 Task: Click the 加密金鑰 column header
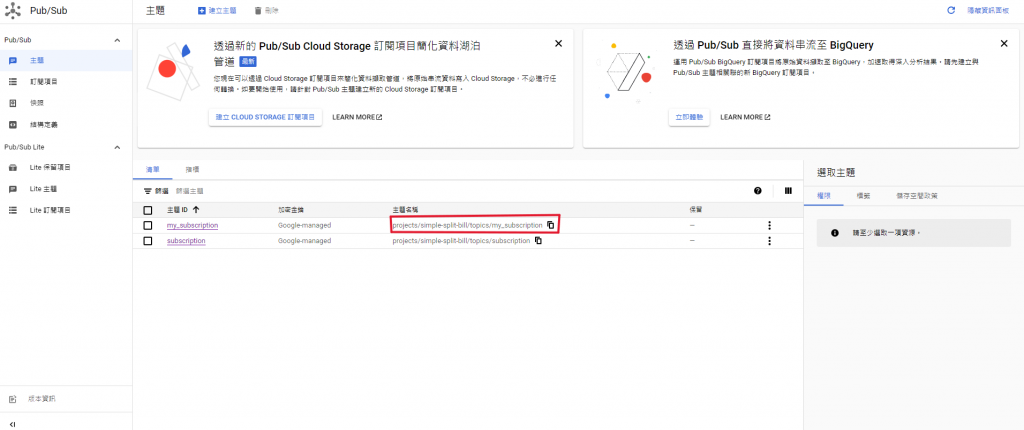(291, 210)
